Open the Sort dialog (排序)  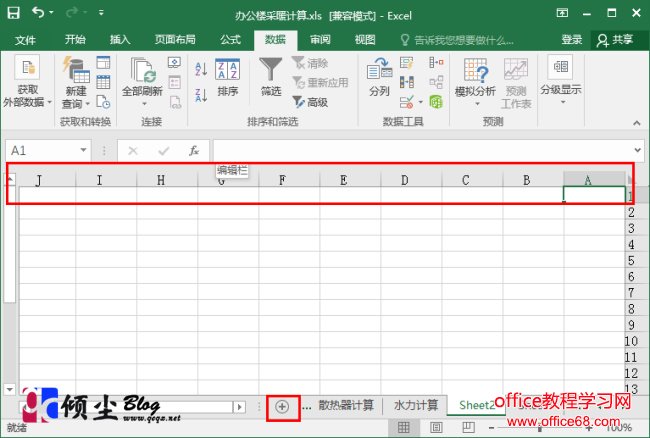227,78
